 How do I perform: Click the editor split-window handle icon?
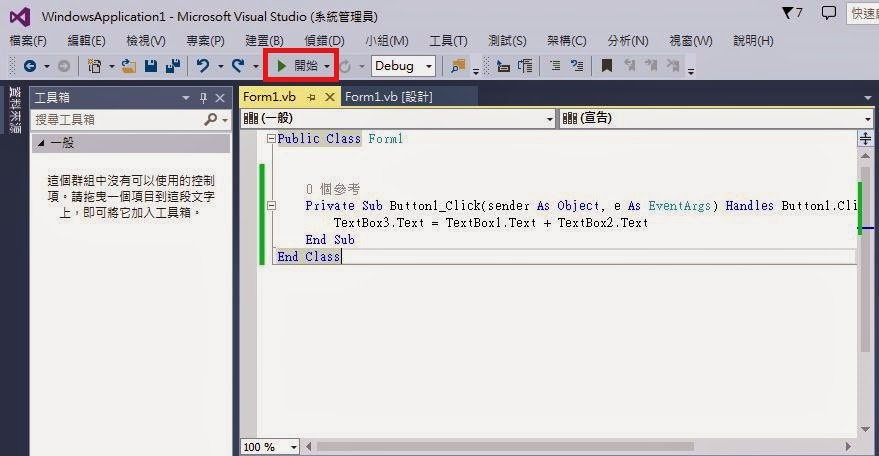tap(866, 139)
